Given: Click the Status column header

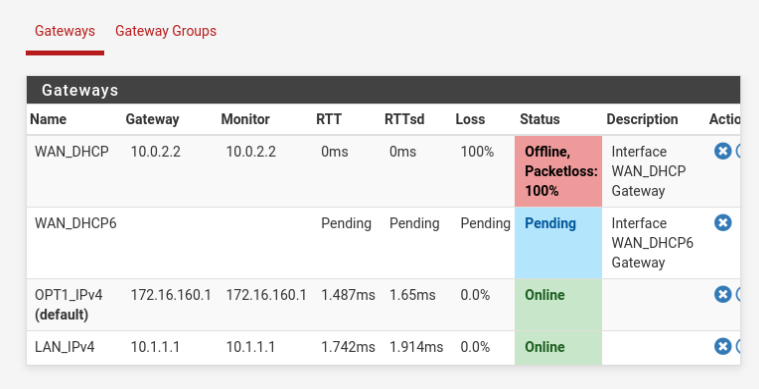Looking at the screenshot, I should 540,120.
